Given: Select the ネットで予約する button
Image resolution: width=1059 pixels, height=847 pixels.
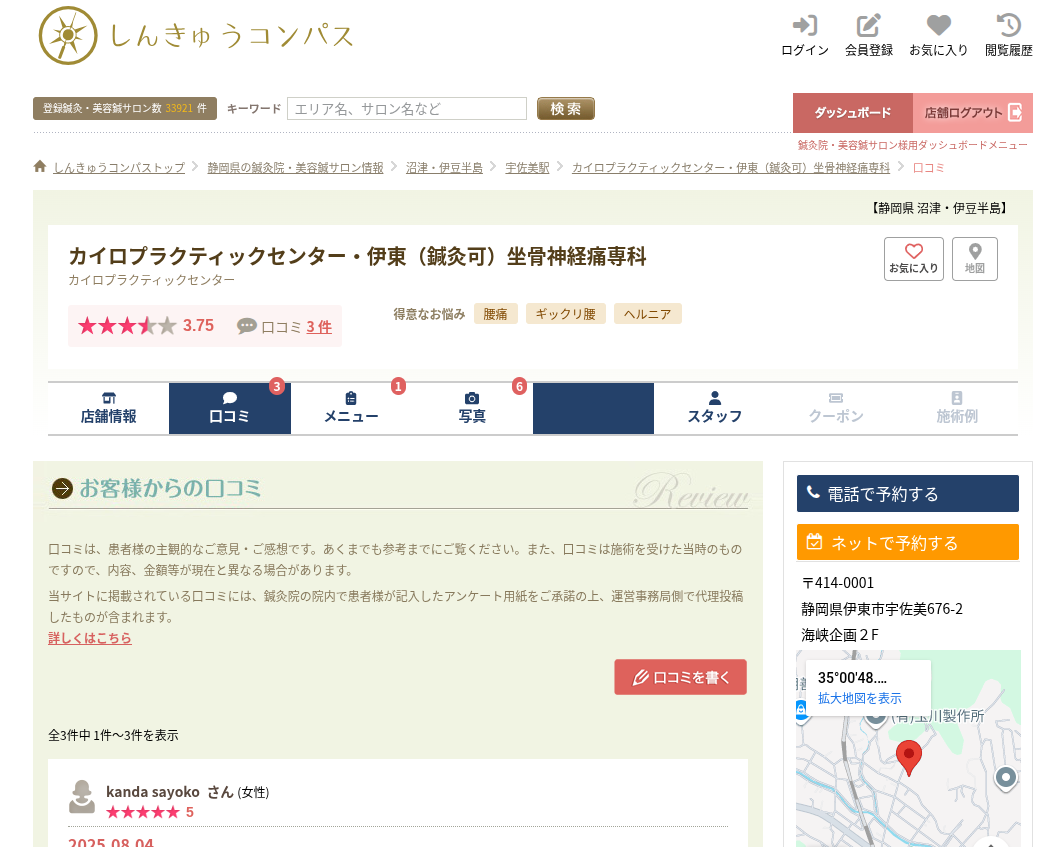Looking at the screenshot, I should point(907,542).
